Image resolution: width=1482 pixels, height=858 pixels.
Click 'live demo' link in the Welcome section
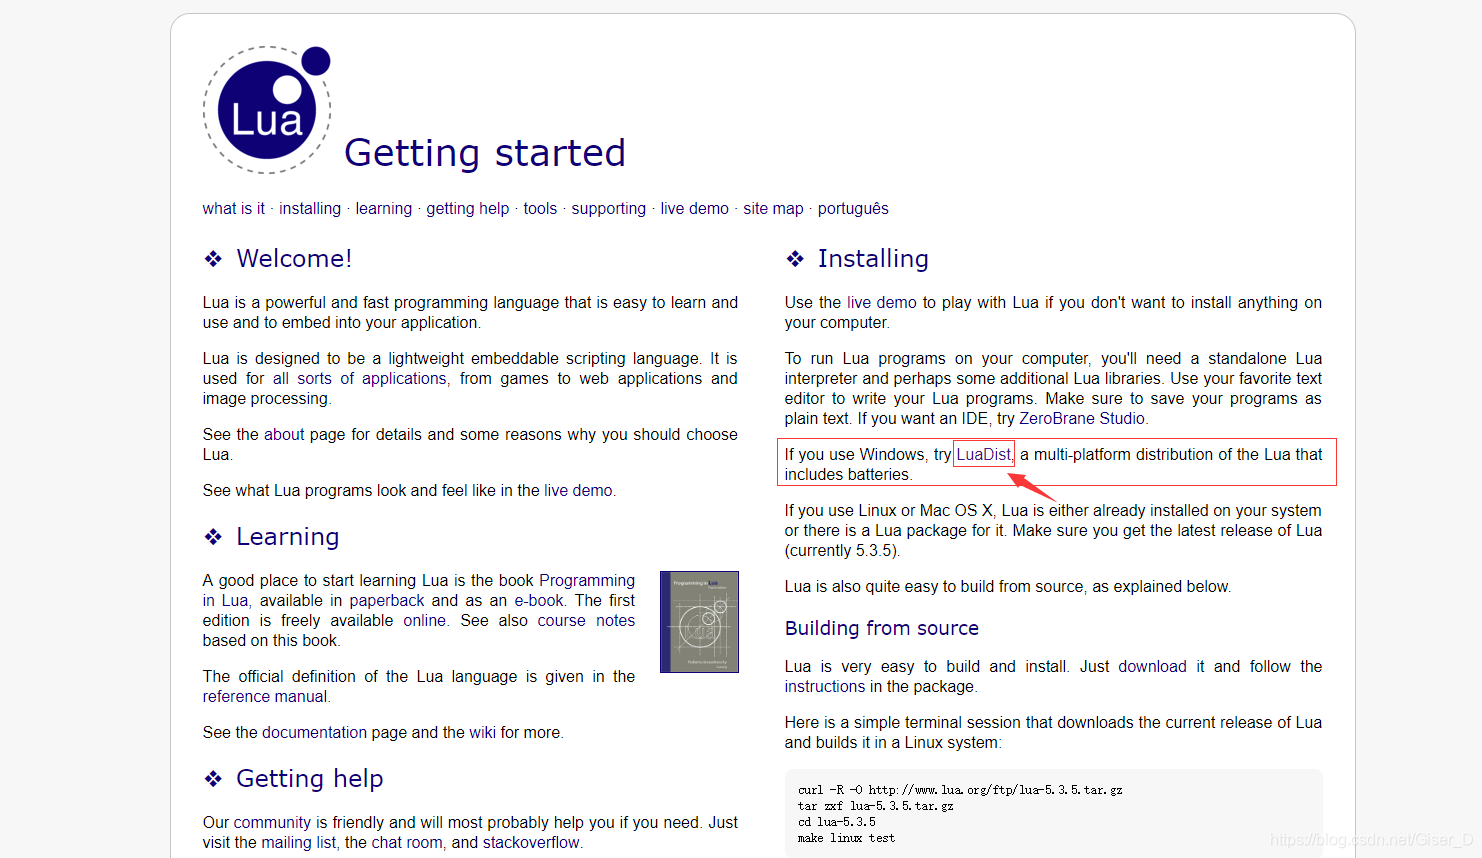pos(578,490)
